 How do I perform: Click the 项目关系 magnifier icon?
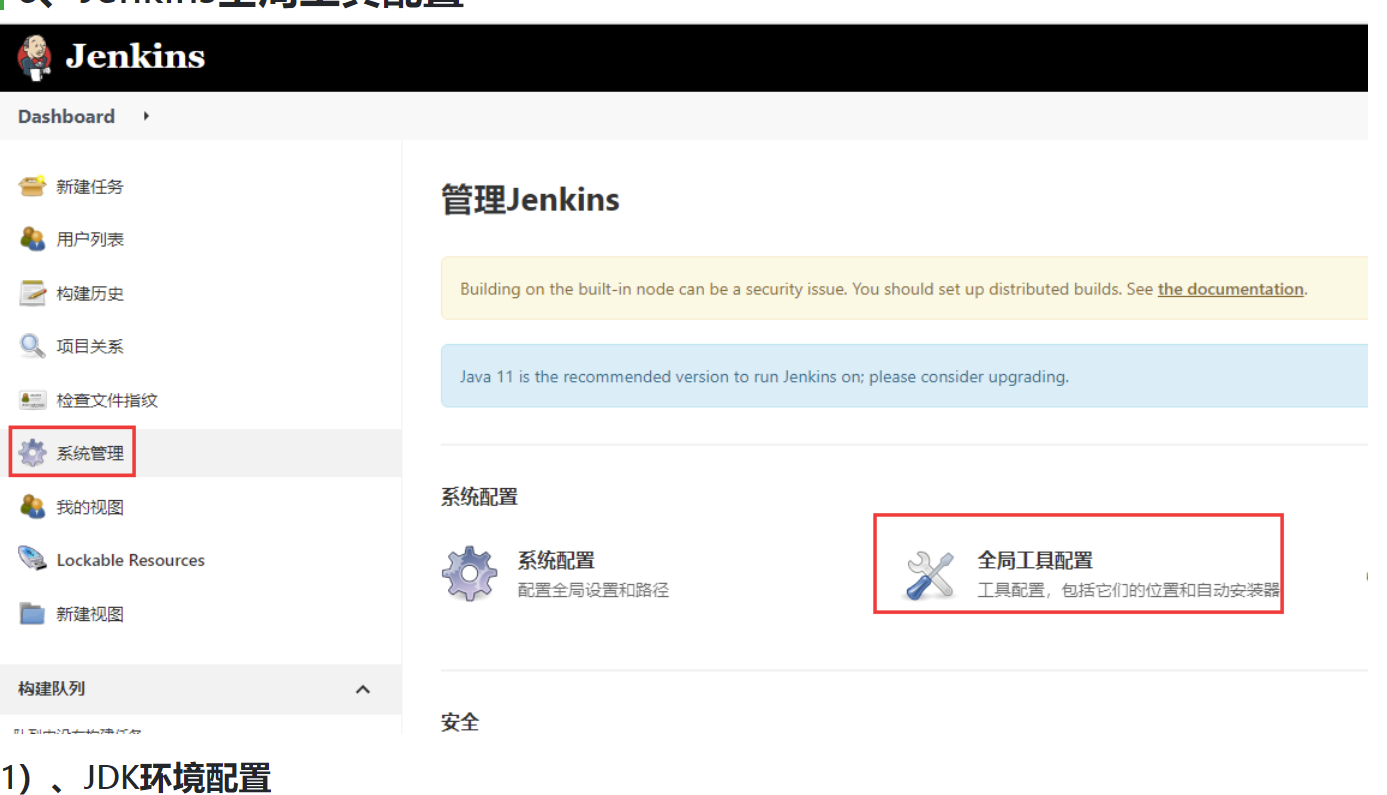tap(33, 346)
